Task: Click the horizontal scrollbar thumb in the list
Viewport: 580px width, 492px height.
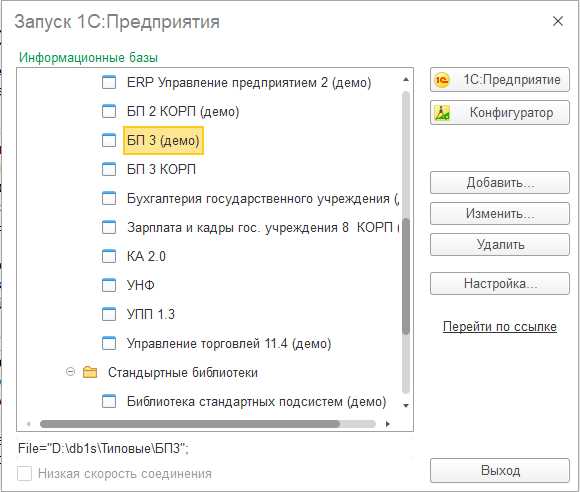Action: click(x=190, y=424)
